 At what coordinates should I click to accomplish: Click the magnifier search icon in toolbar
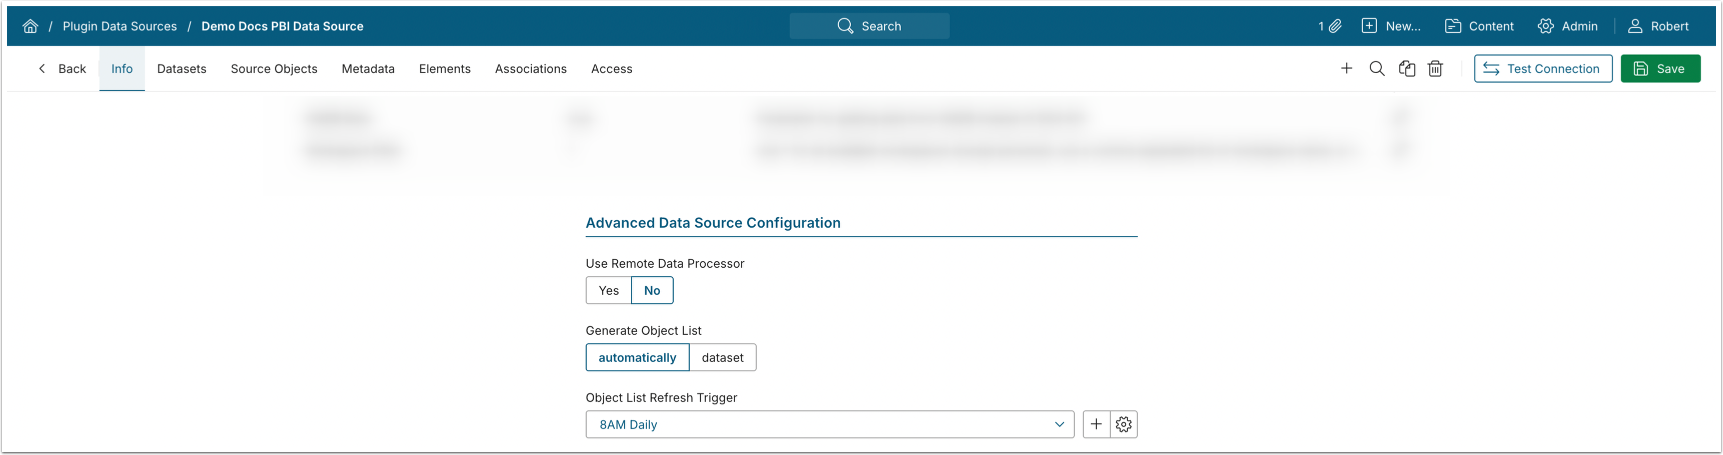tap(1376, 69)
